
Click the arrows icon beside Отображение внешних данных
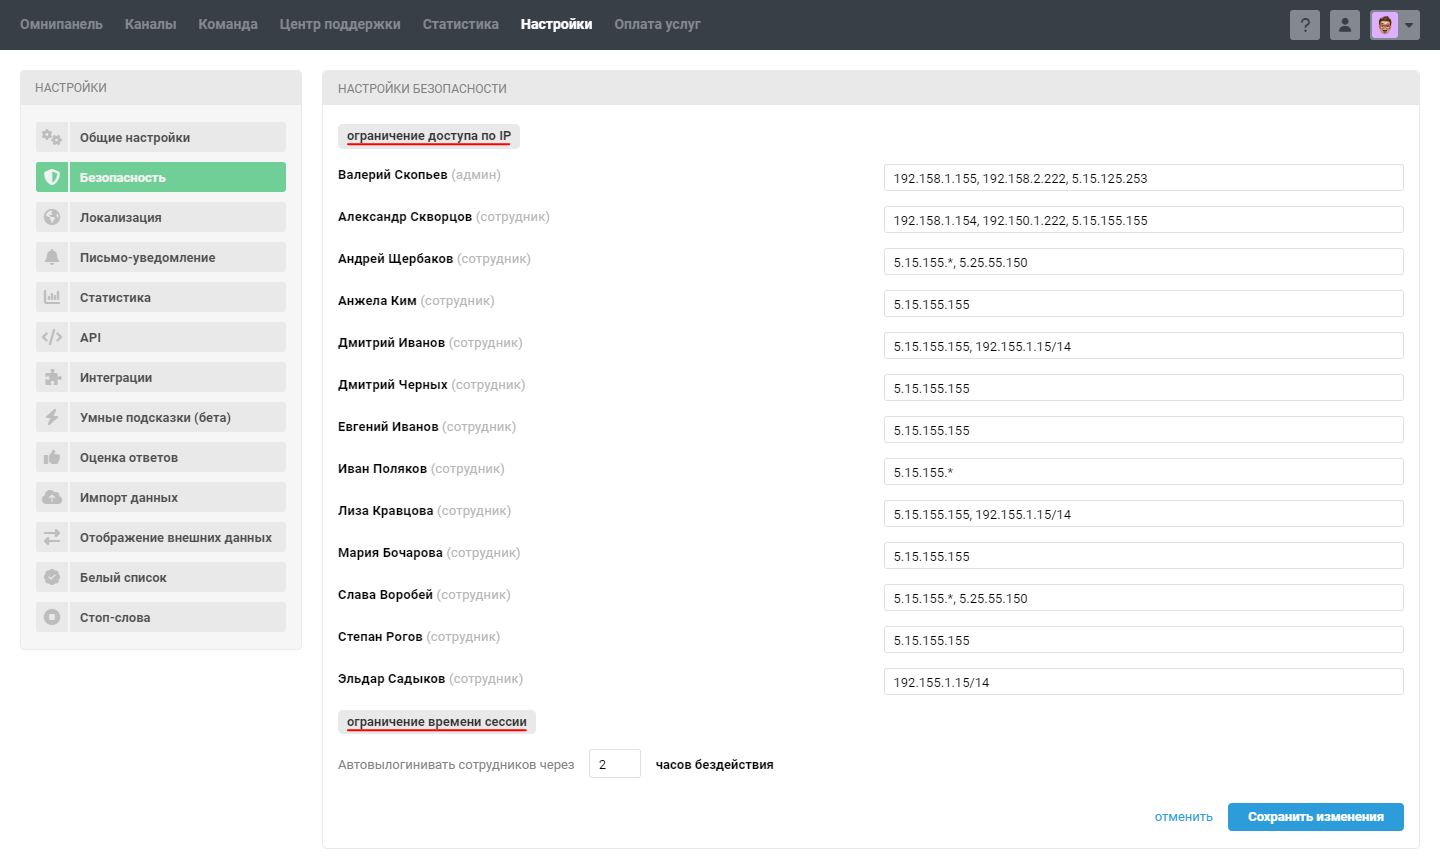pos(52,537)
